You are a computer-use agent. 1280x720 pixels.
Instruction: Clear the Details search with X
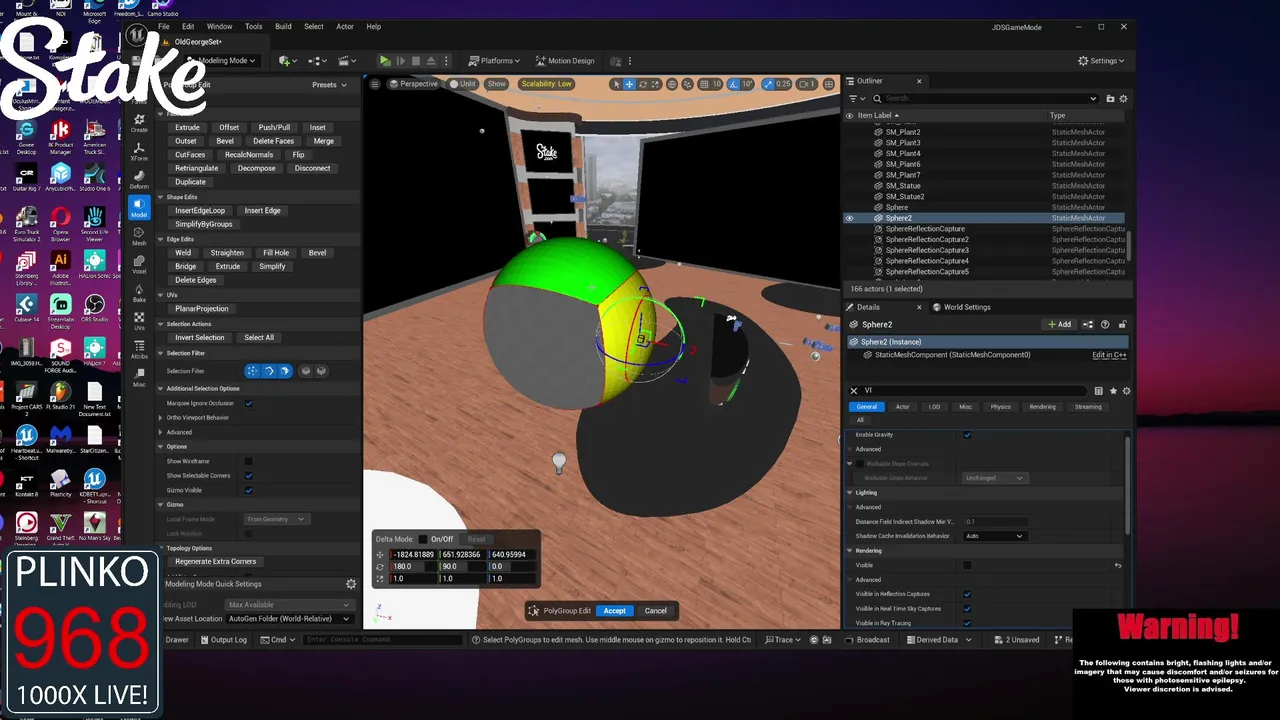point(853,391)
